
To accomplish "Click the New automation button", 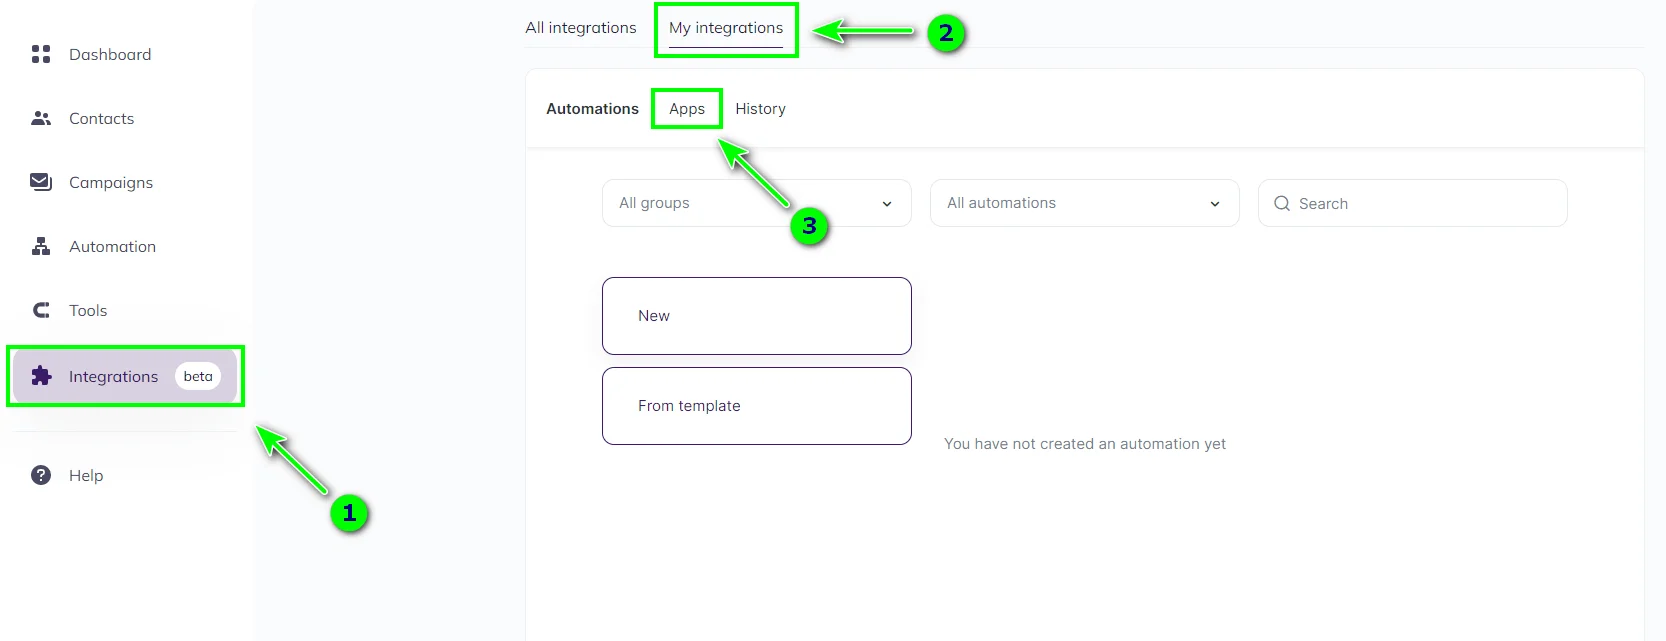I will coord(756,316).
